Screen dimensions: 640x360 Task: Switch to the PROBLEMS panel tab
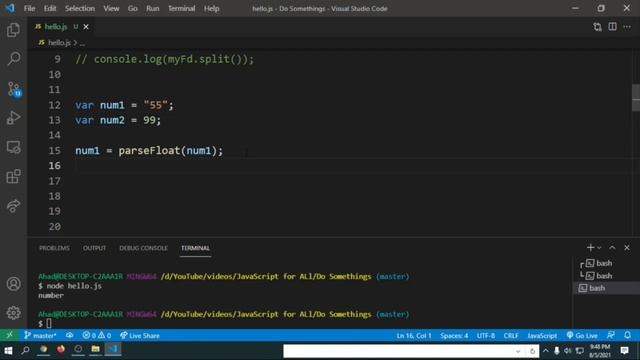[x=54, y=248]
